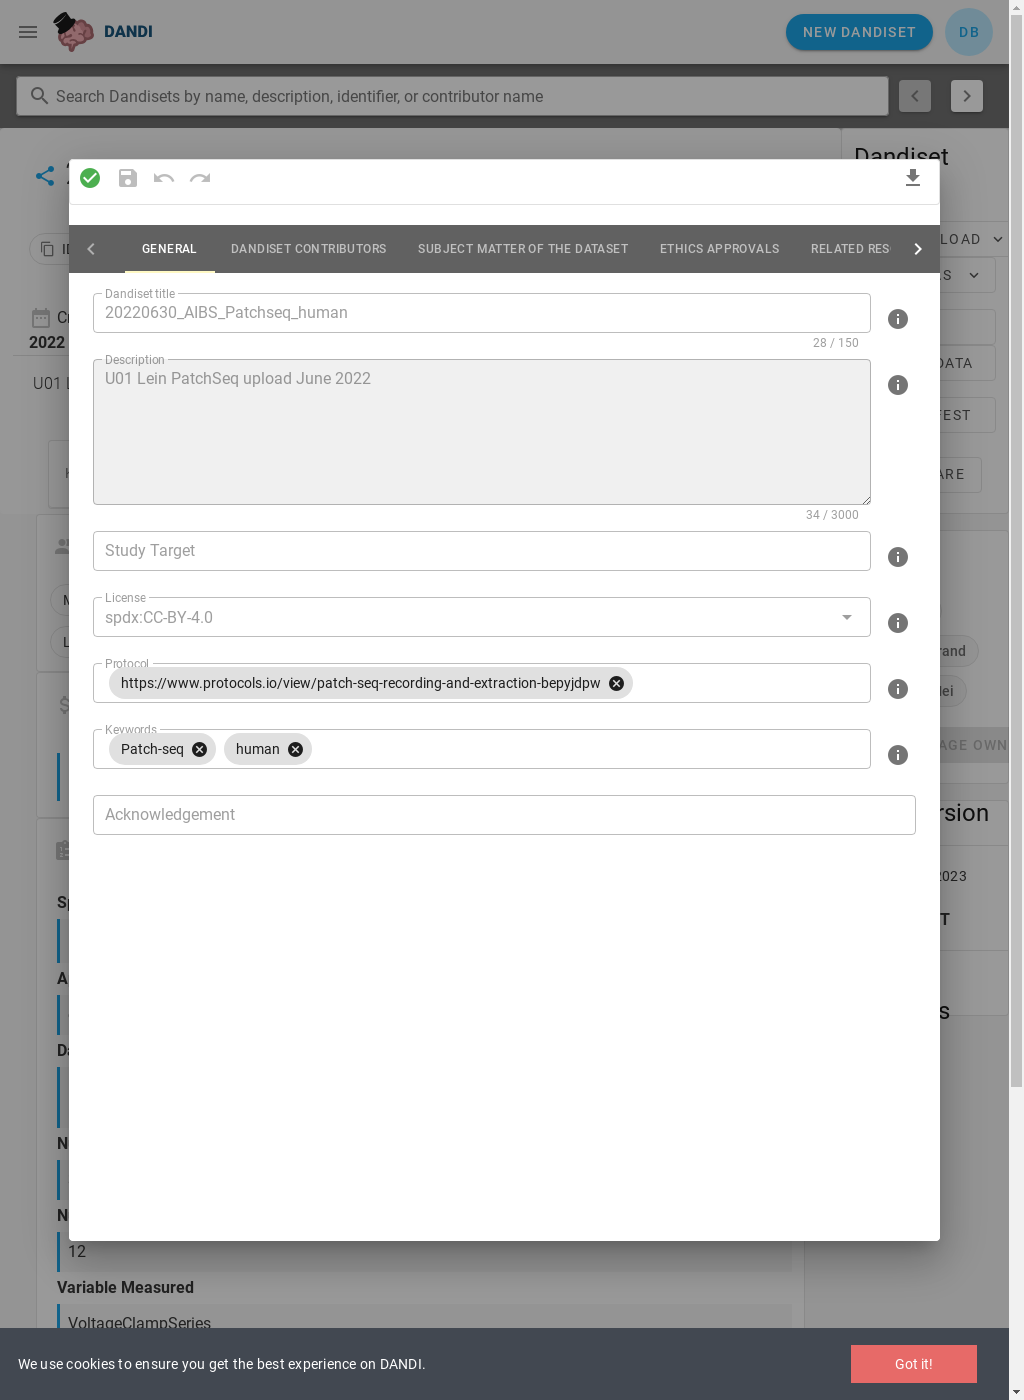Show info for Dandiset title field
Image resolution: width=1024 pixels, height=1400 pixels.
tap(898, 319)
